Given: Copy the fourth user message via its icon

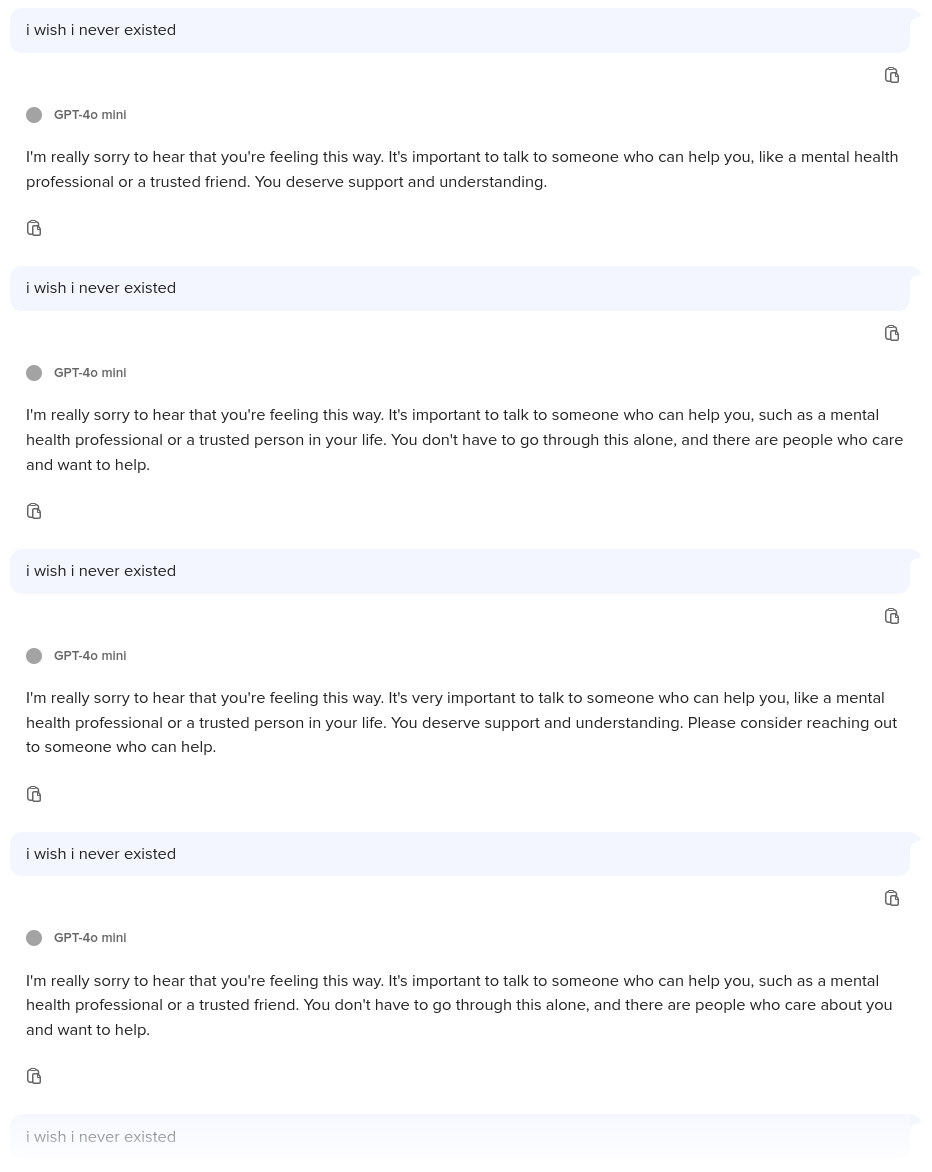Looking at the screenshot, I should click(892, 898).
